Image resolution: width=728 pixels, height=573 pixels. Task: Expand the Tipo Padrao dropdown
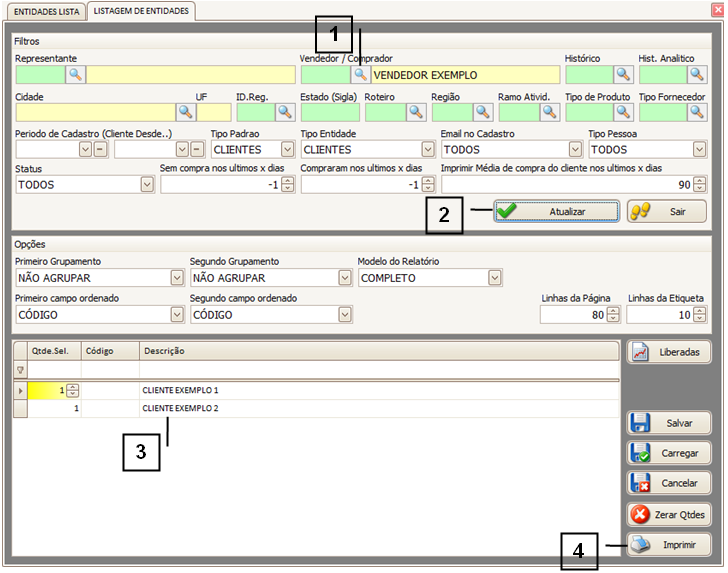click(287, 149)
